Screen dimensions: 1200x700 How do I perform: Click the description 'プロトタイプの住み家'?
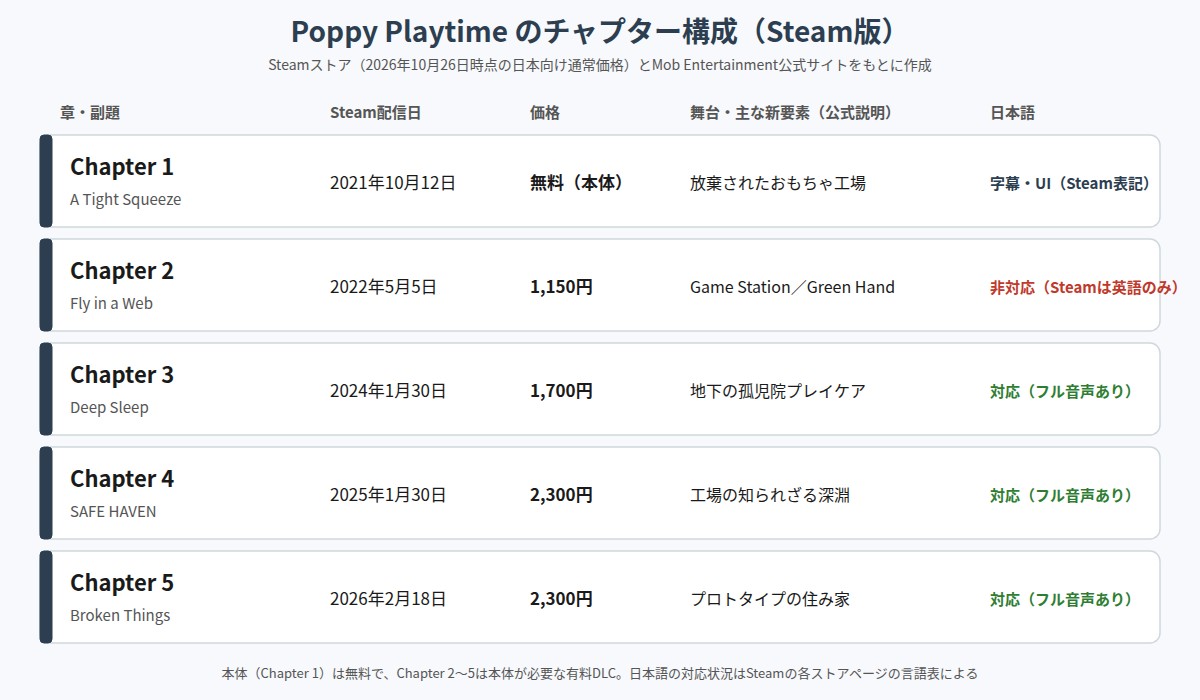(770, 599)
